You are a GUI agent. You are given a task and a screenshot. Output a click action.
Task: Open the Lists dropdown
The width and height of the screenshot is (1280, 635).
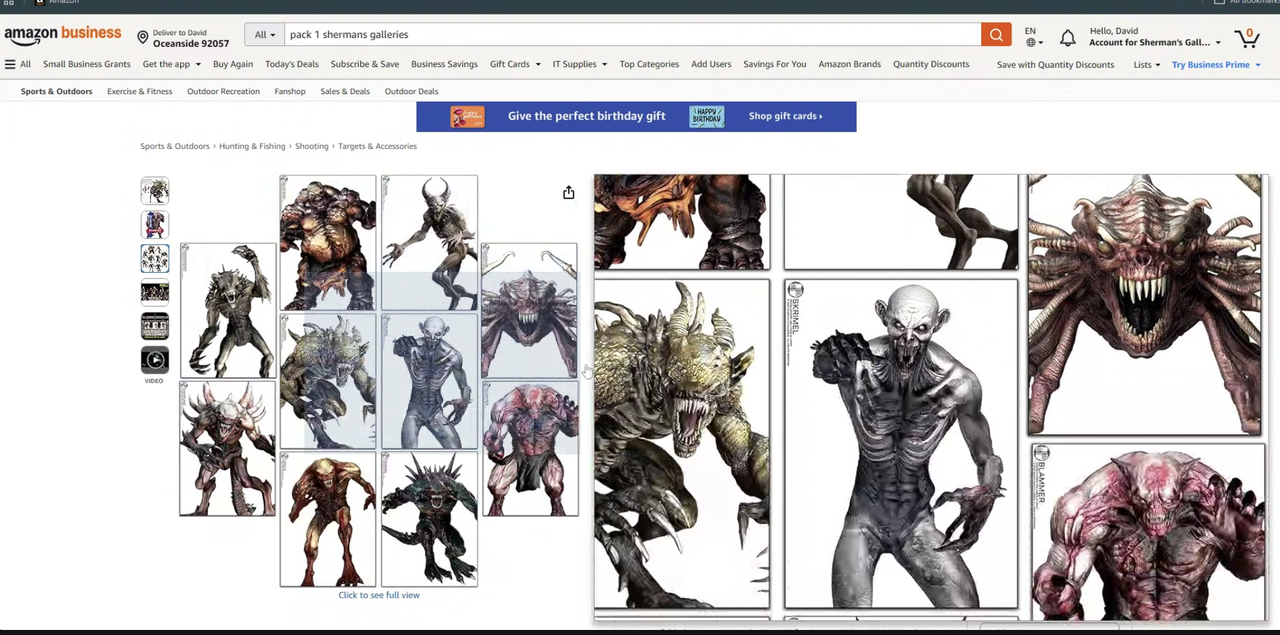(x=1146, y=65)
